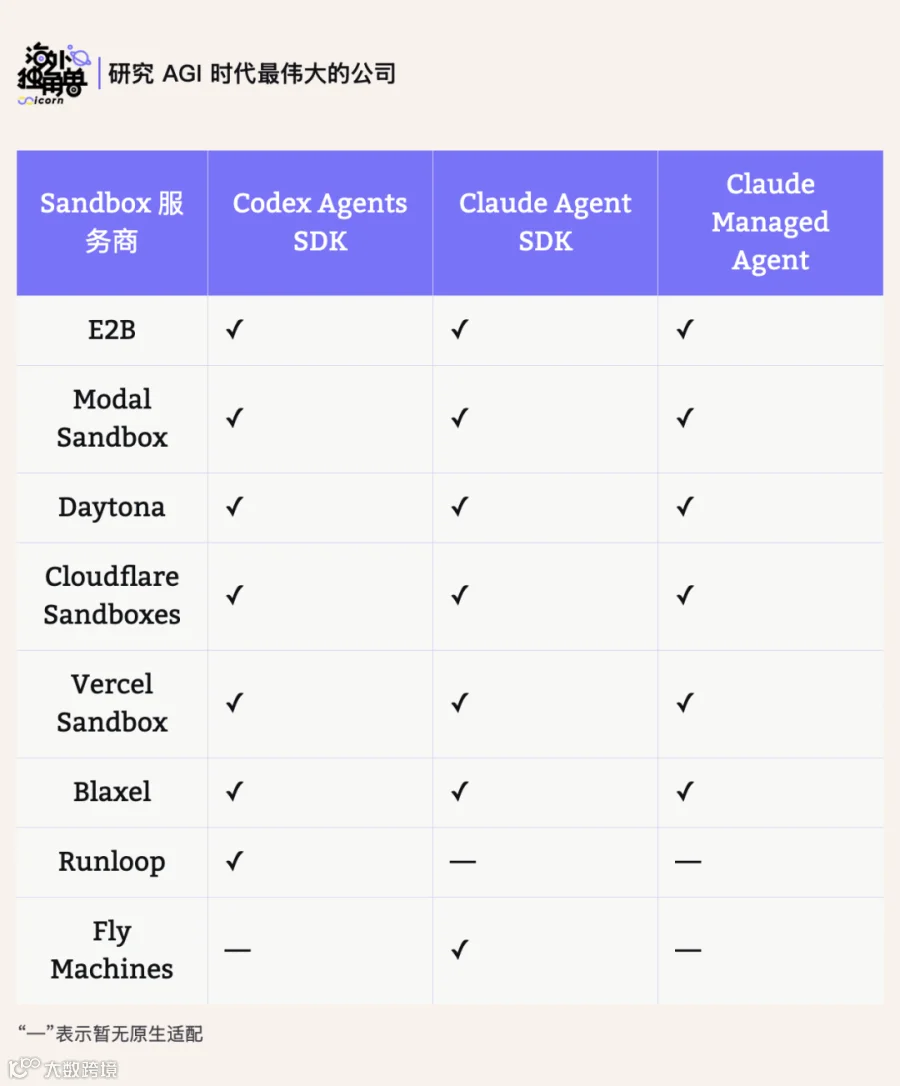Click the 海外独角兽 unicorn logo

click(53, 73)
